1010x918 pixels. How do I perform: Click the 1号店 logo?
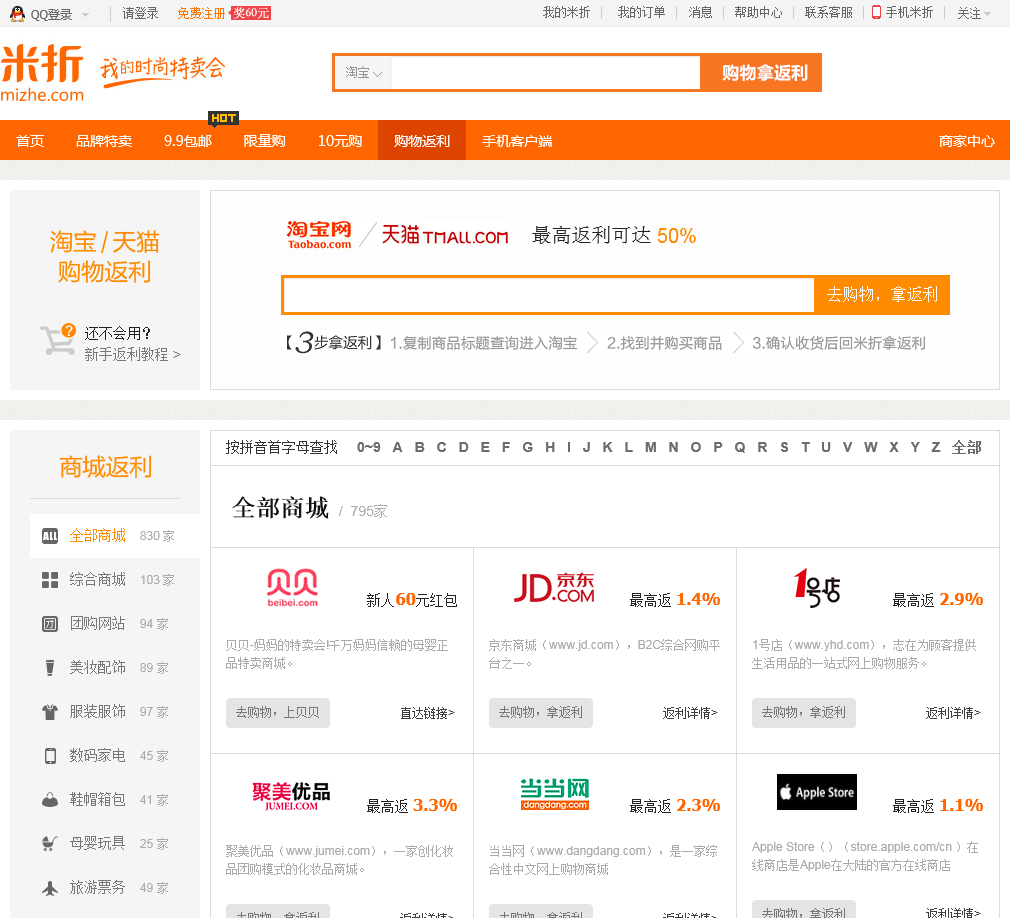[x=817, y=588]
